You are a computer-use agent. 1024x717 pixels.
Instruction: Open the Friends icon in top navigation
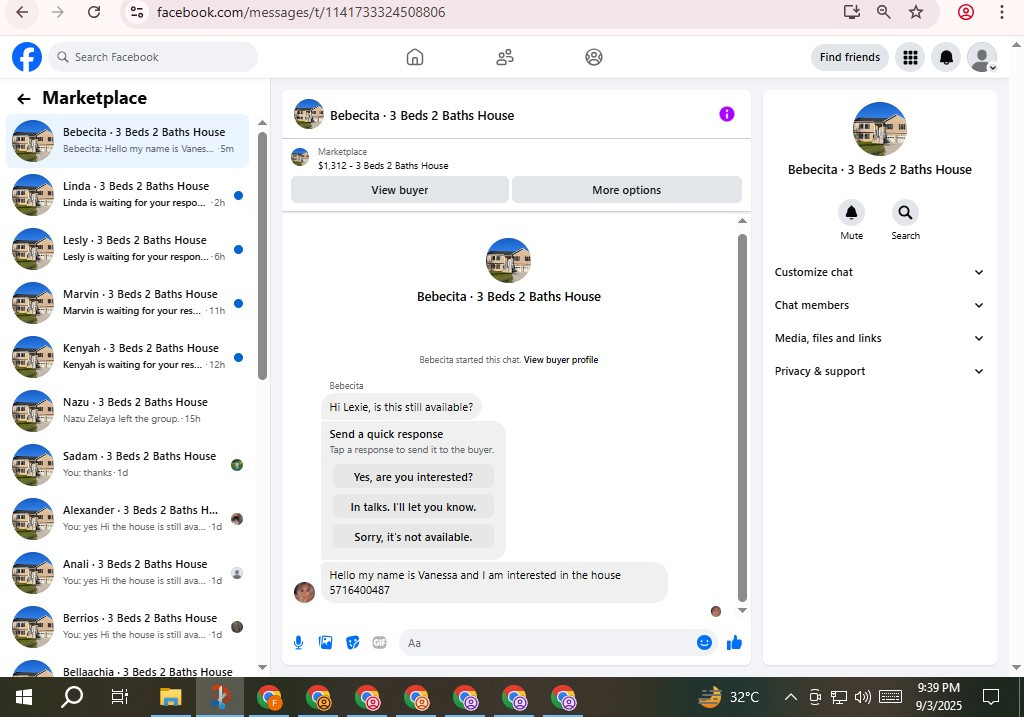coord(505,57)
